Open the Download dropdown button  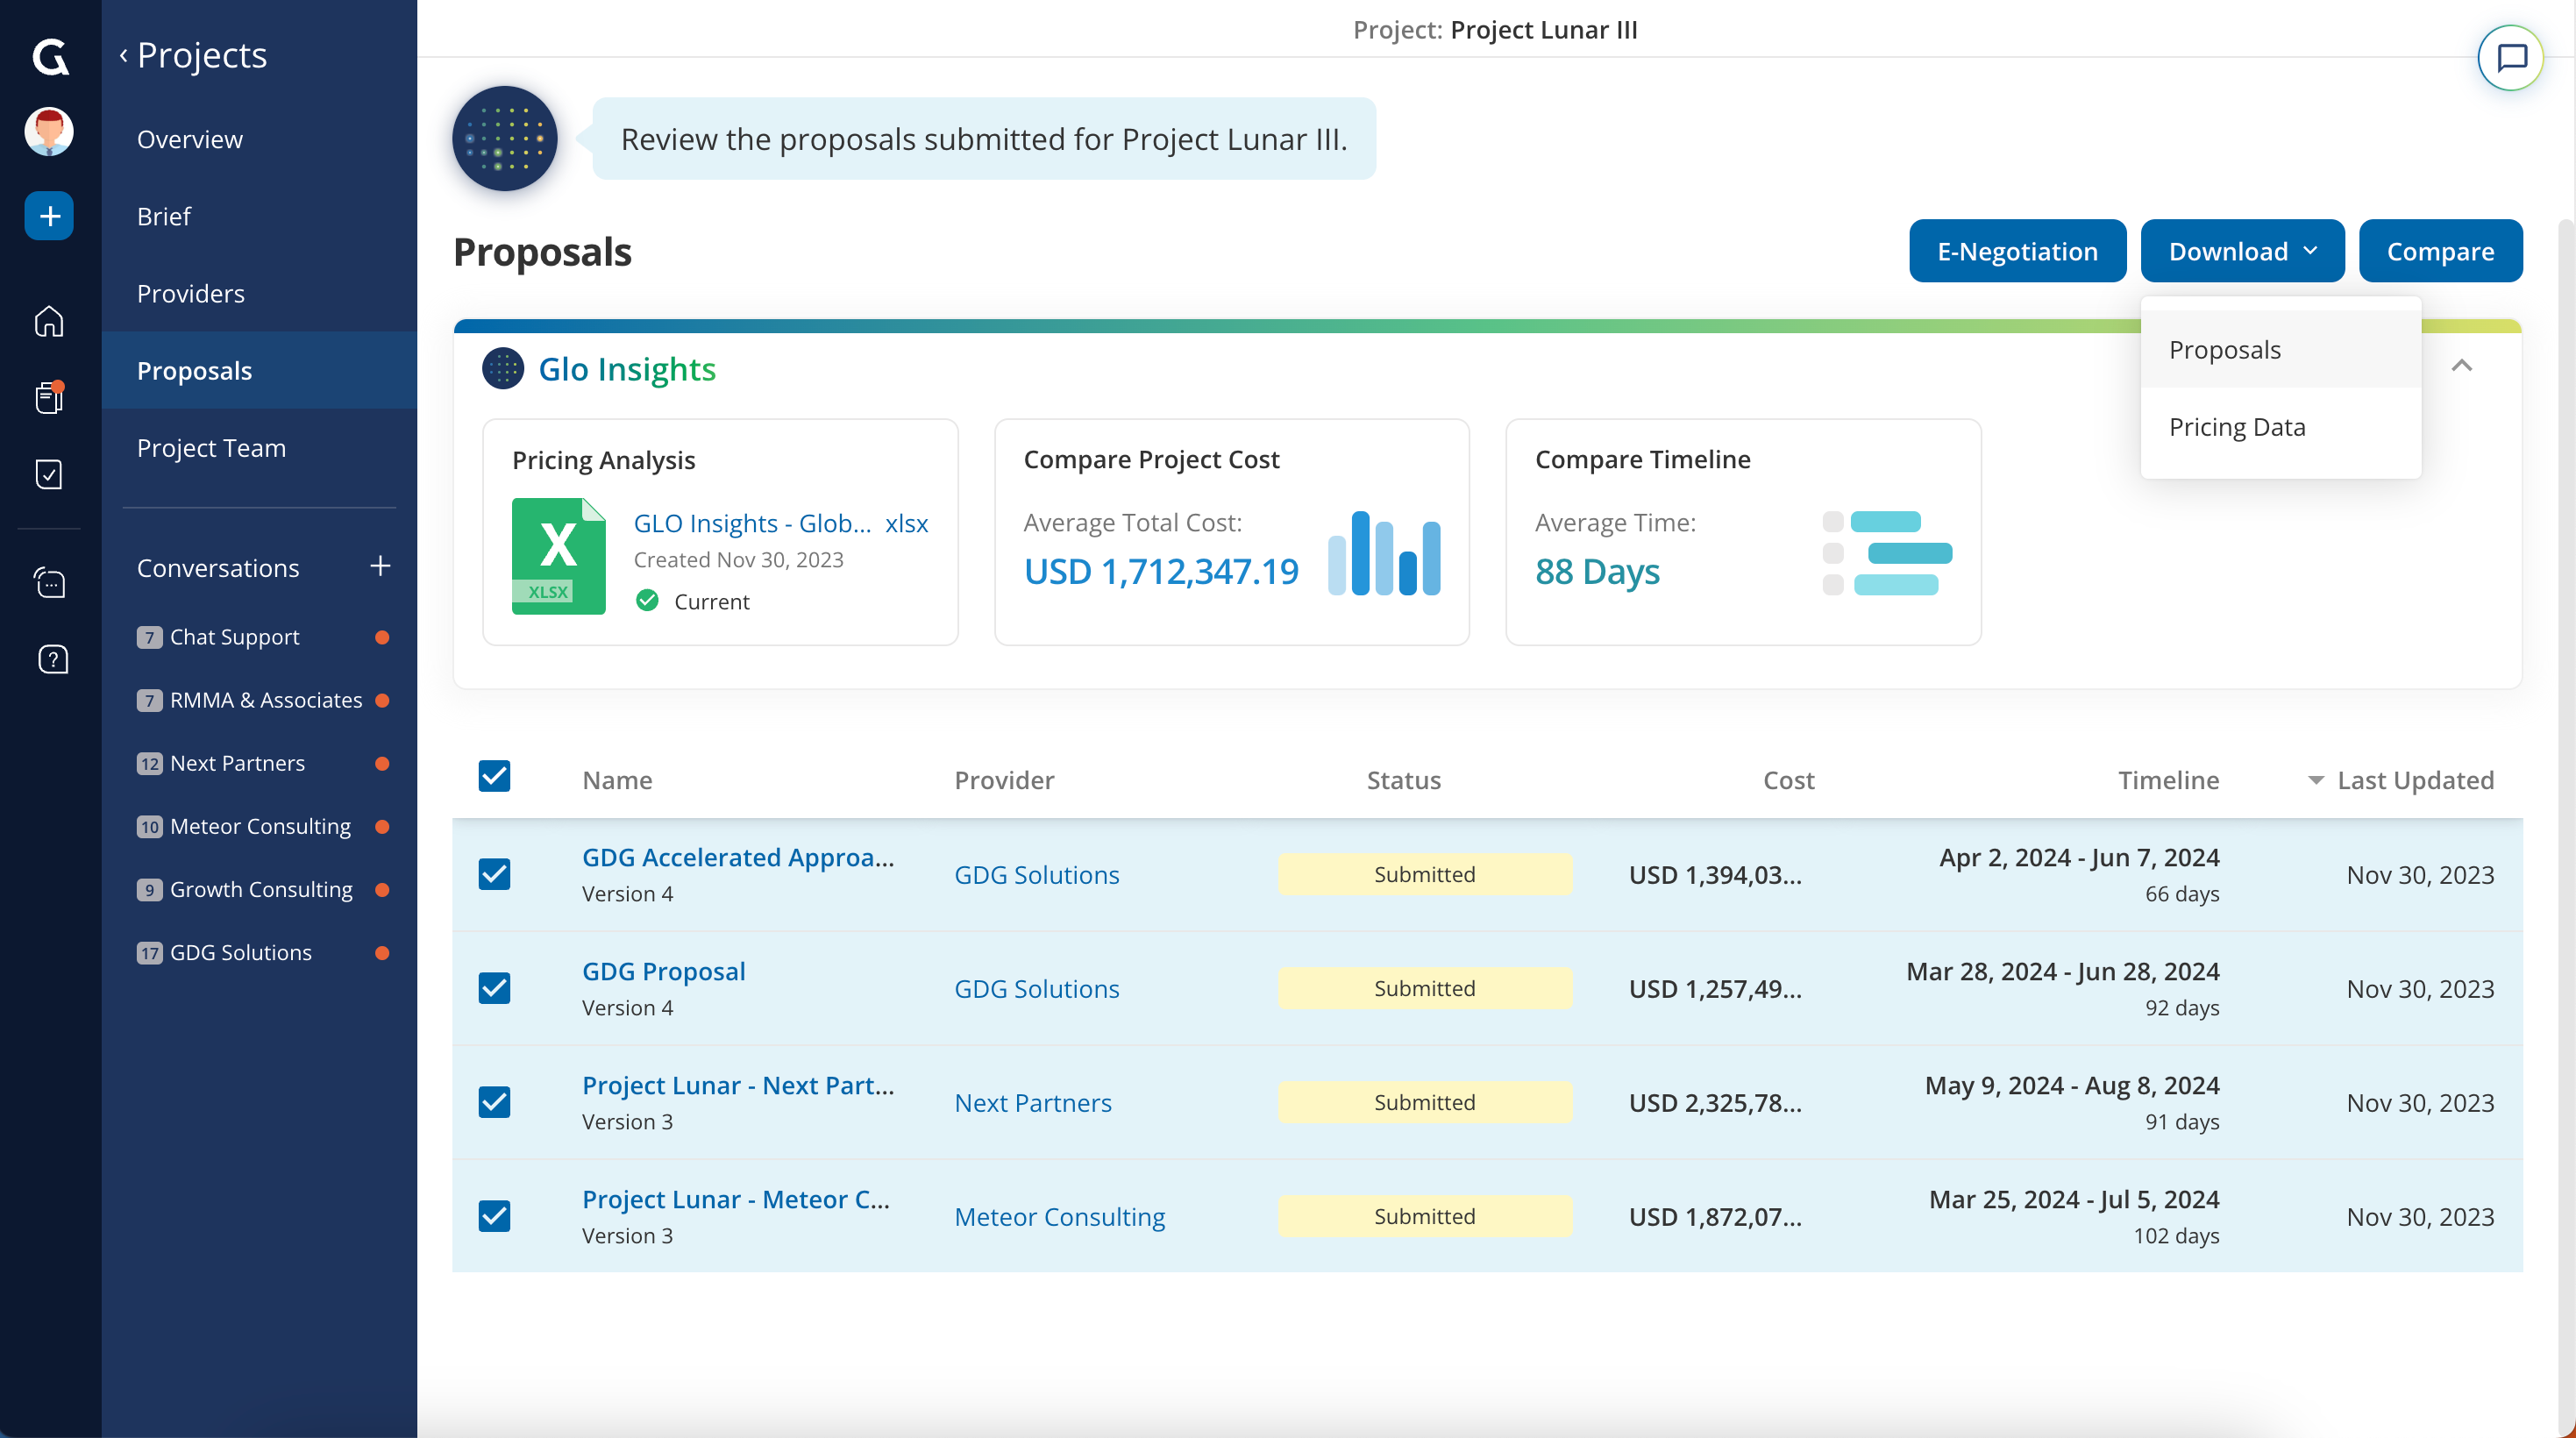pos(2241,251)
